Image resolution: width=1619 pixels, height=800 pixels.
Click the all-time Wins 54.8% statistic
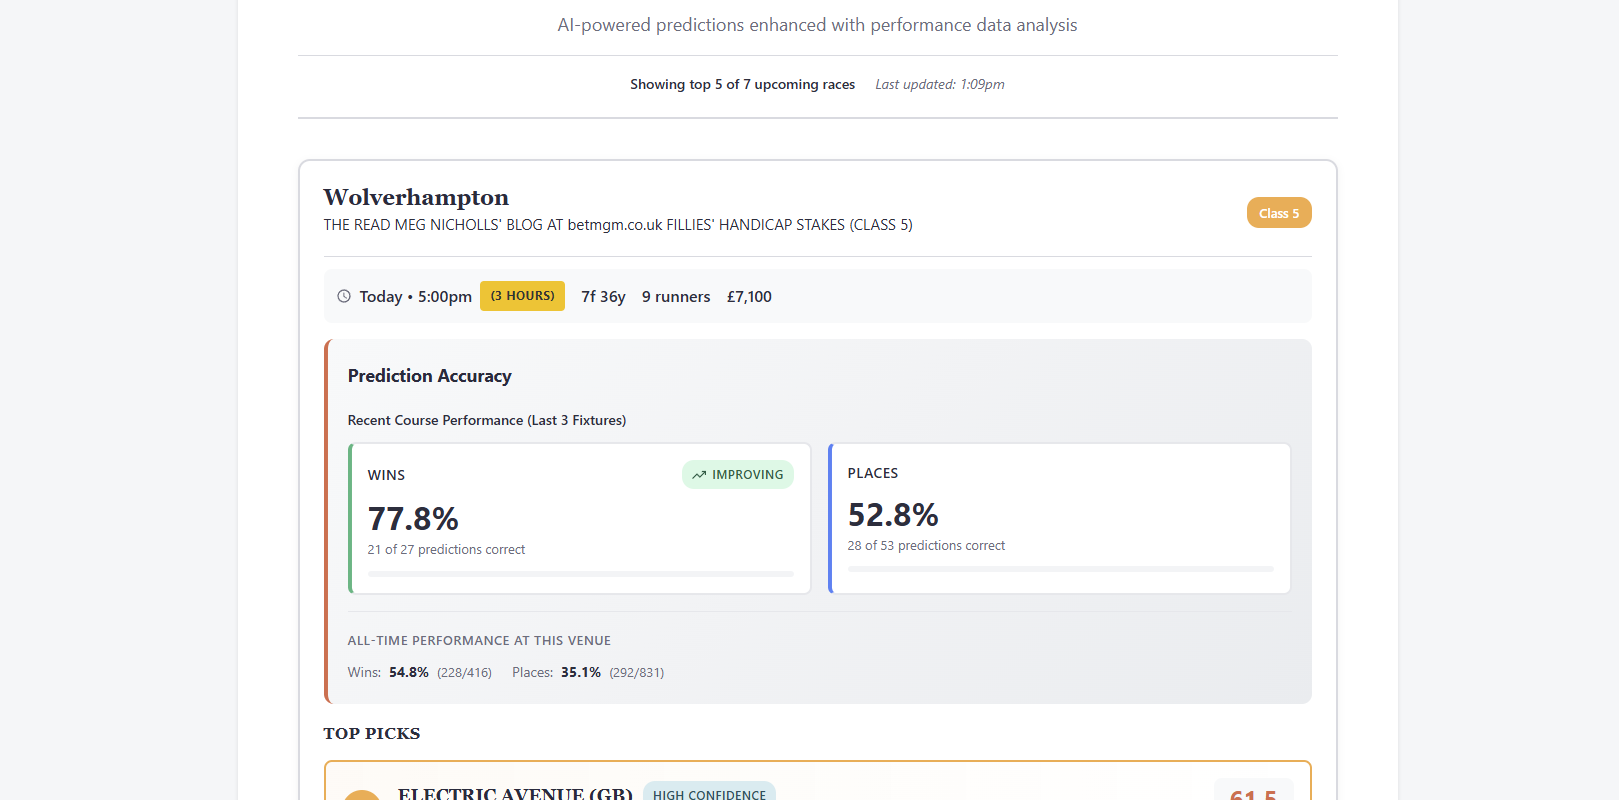409,673
